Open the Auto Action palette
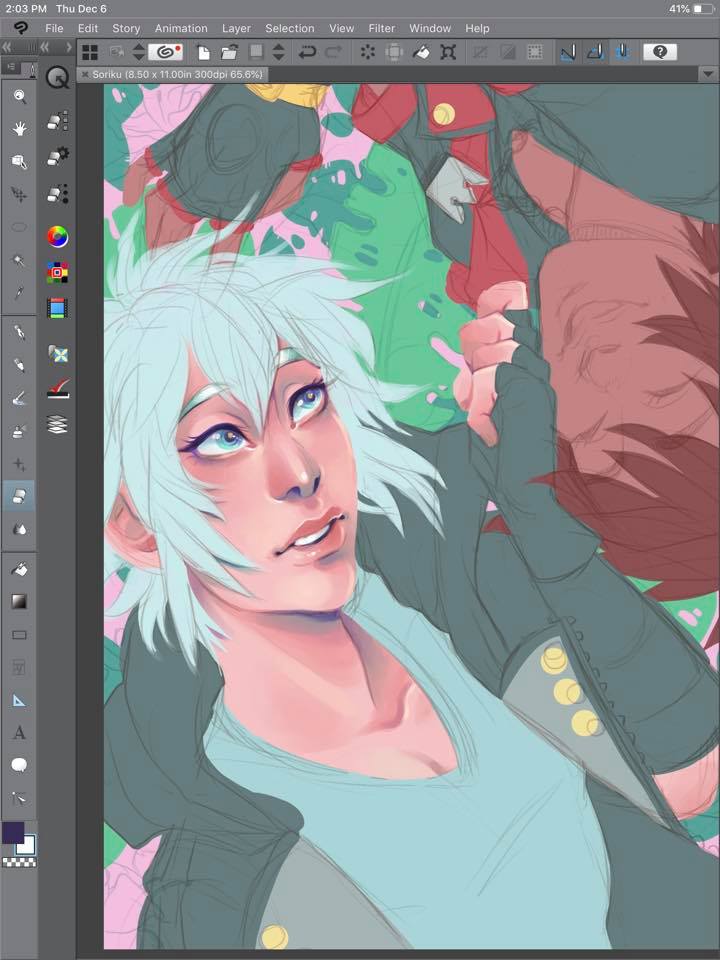This screenshot has width=720, height=960. pos(58,389)
